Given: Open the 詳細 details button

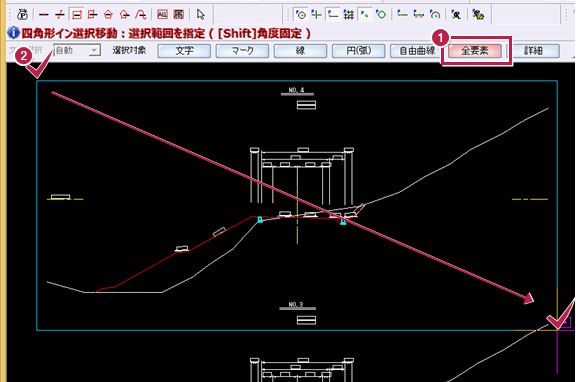Looking at the screenshot, I should (533, 51).
